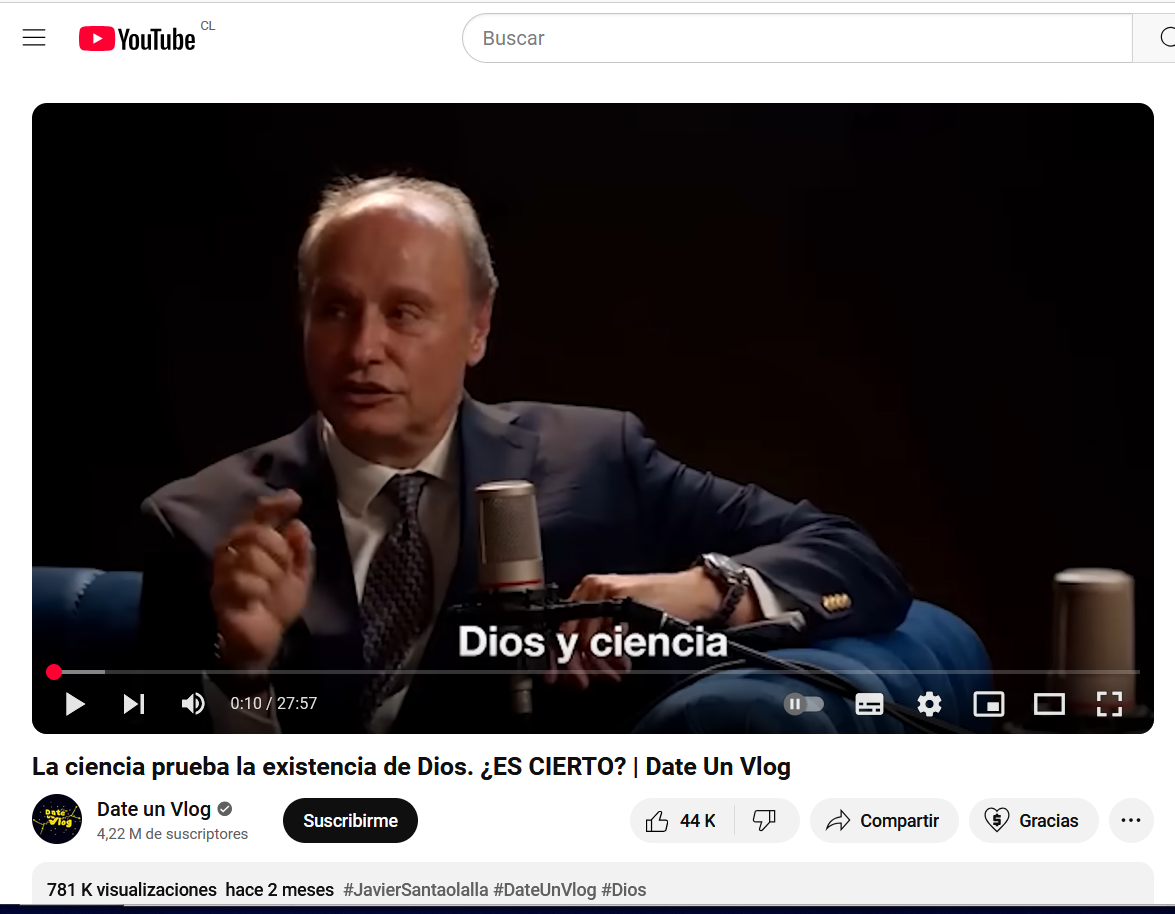Toggle the autoplay switch
The height and width of the screenshot is (914, 1175).
coord(803,704)
